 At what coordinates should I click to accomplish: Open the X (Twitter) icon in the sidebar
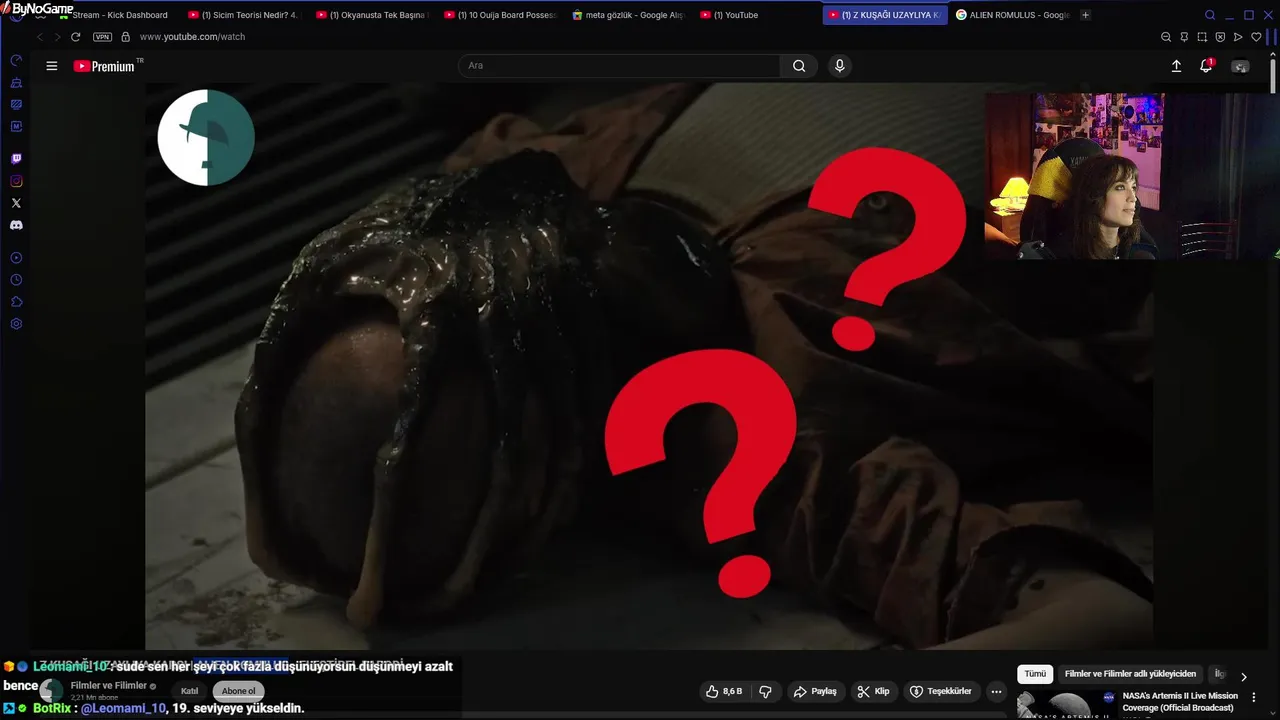(x=16, y=203)
